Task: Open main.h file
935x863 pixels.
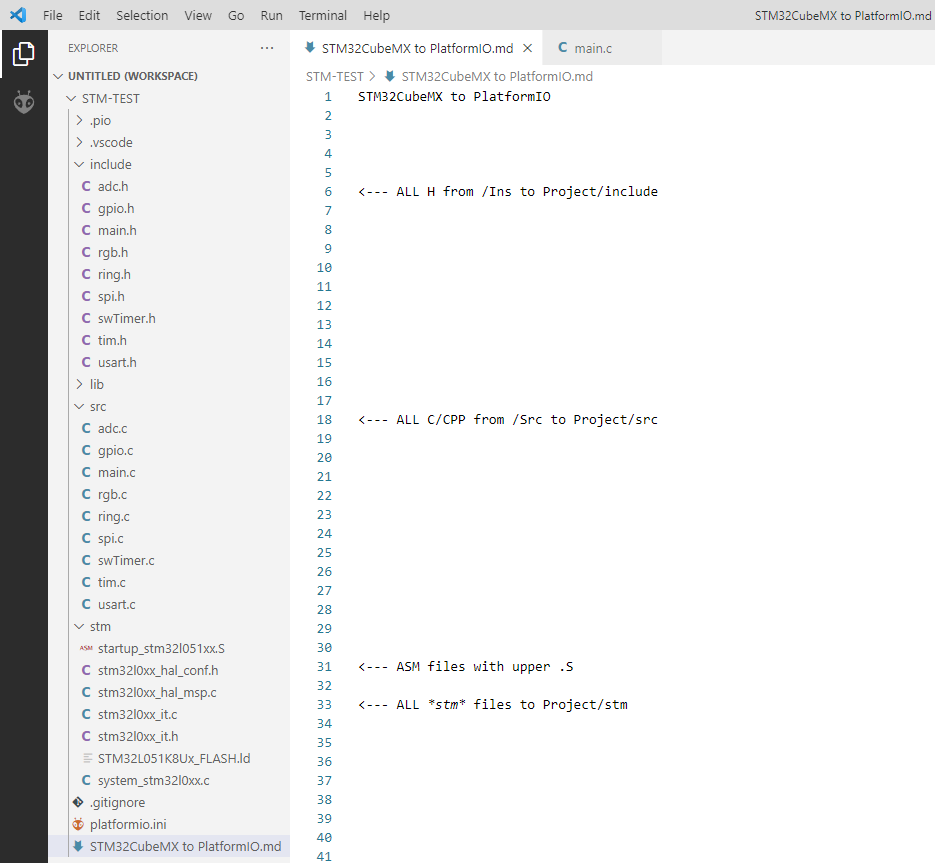Action: pos(169,231)
